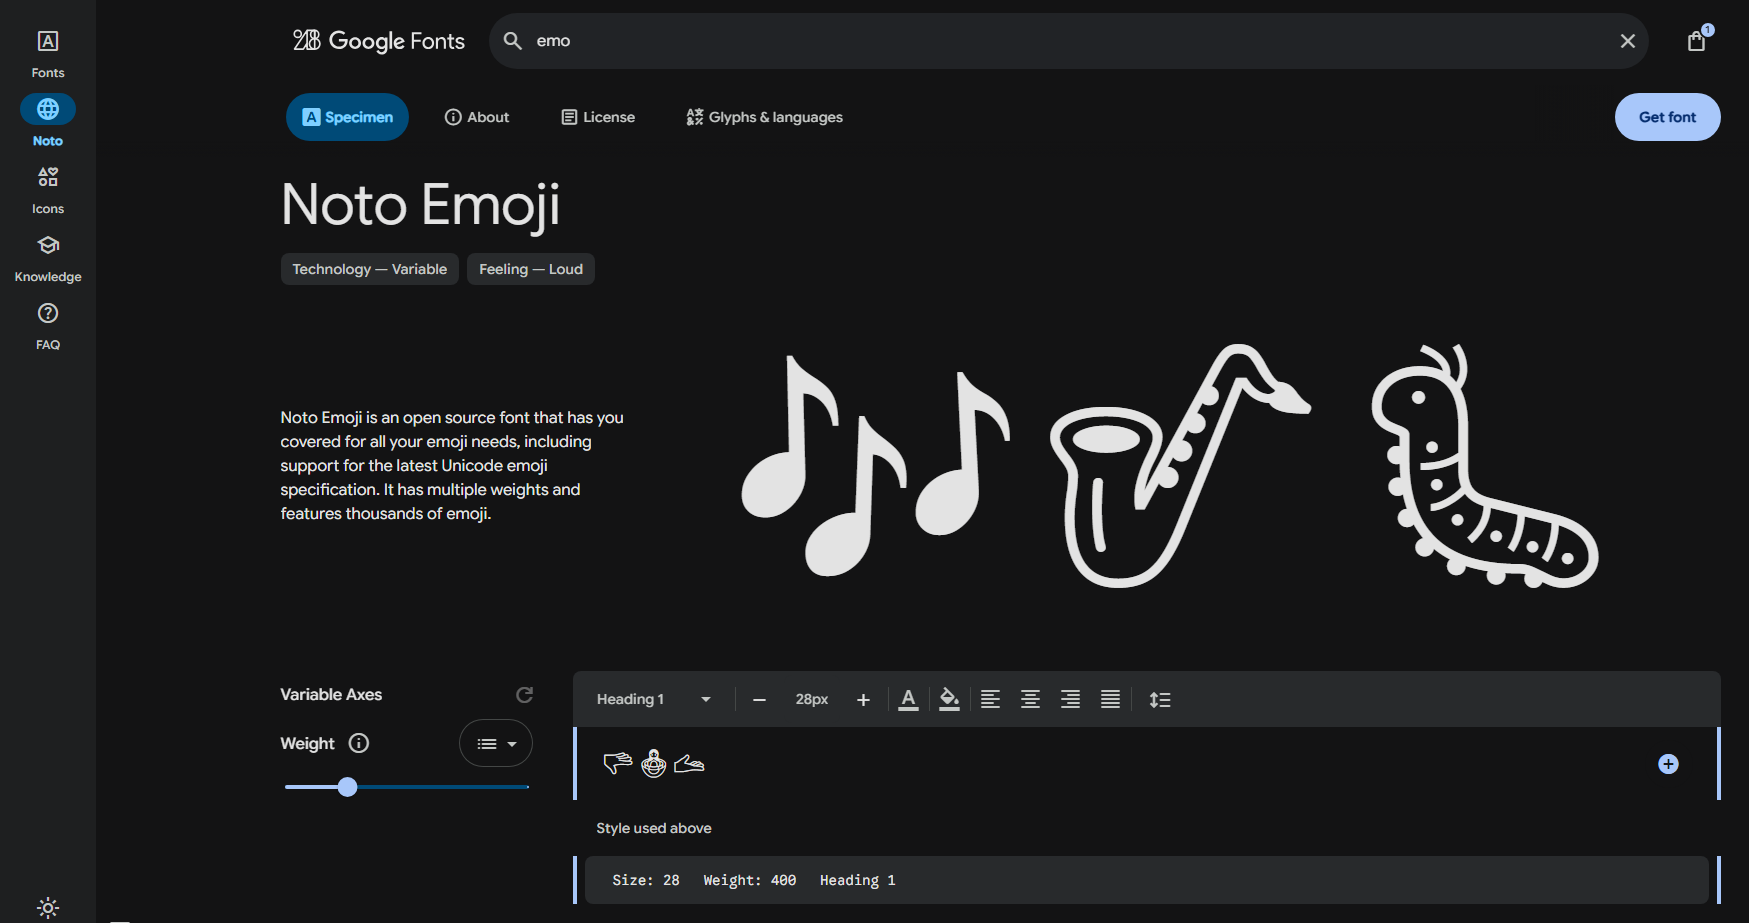Click the 'Size: 28' value
The height and width of the screenshot is (923, 1749).
(646, 880)
